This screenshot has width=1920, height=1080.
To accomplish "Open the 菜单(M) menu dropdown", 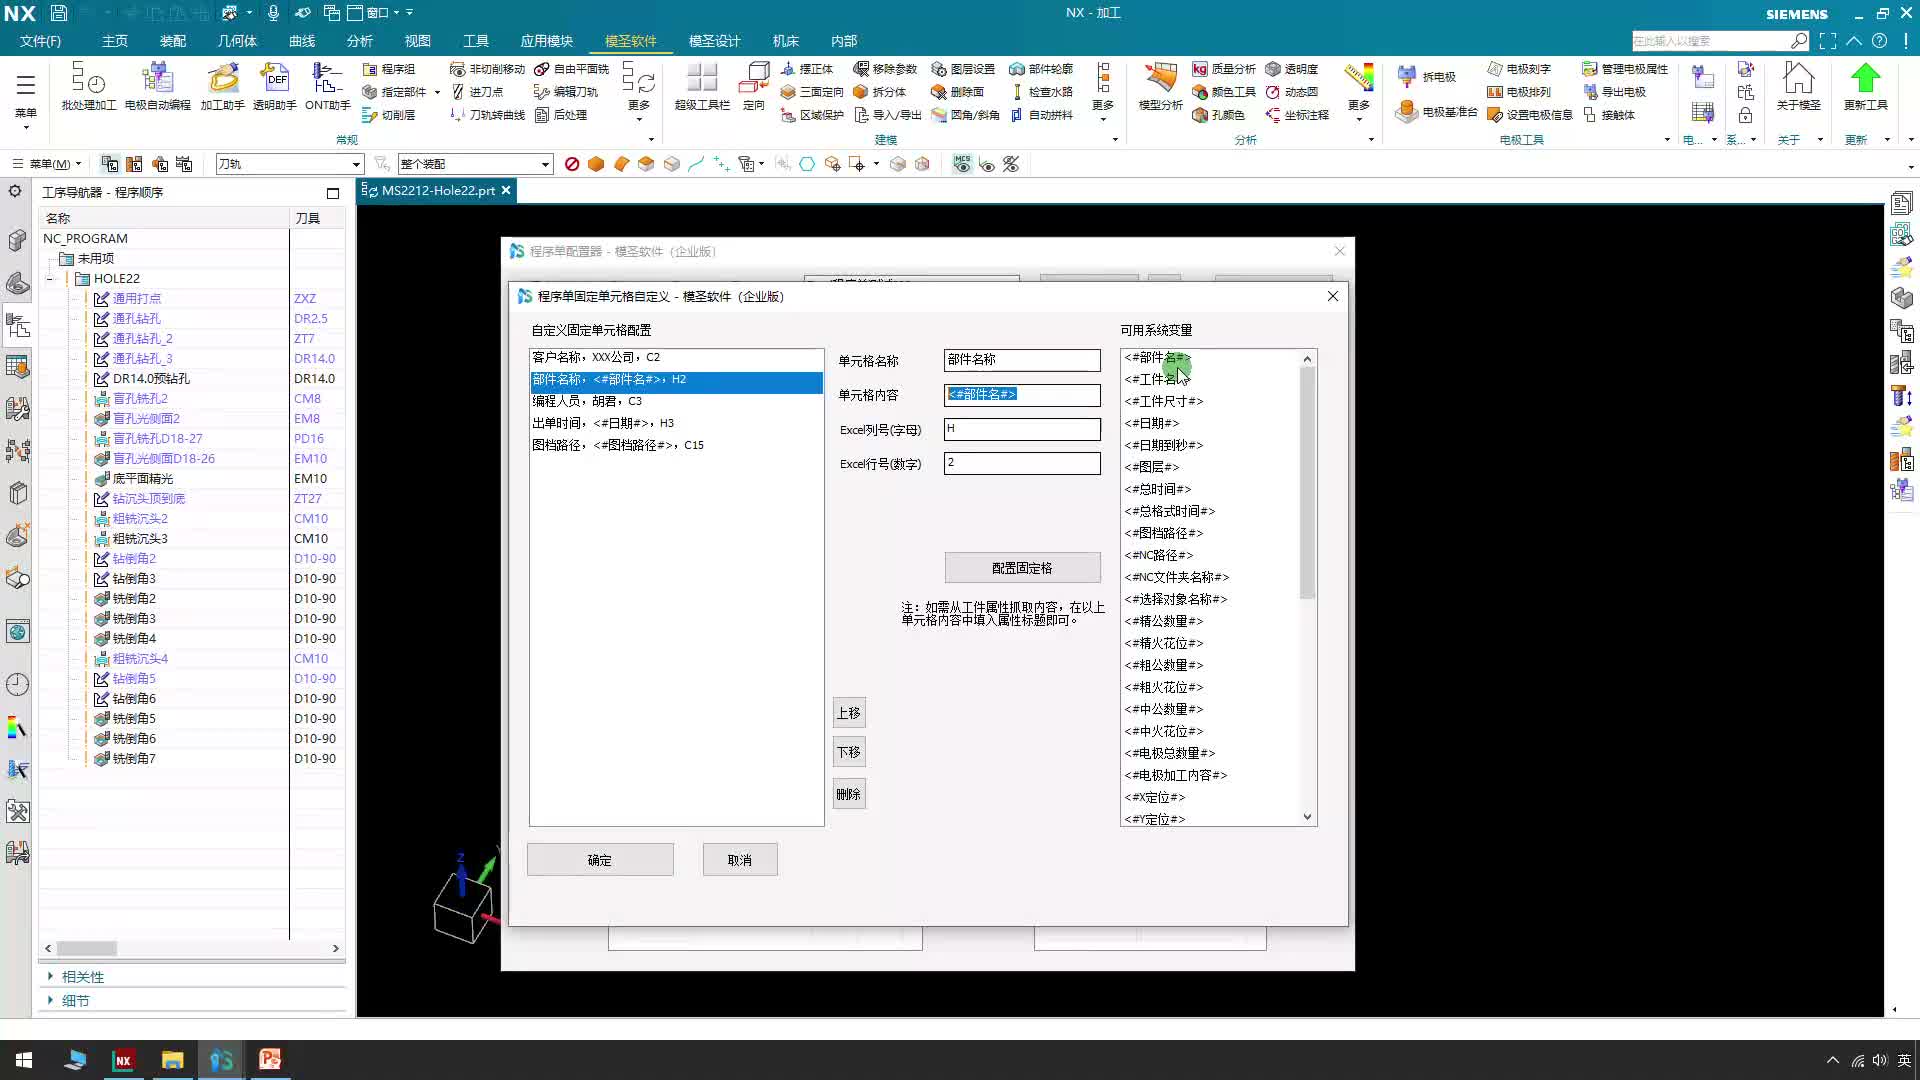I will [x=47, y=164].
